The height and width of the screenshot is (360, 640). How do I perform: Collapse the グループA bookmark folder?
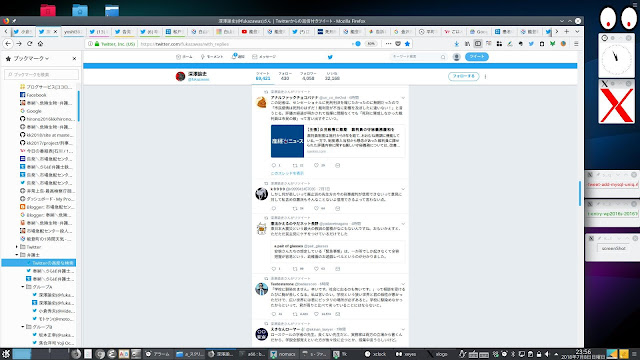pyautogui.click(x=23, y=287)
